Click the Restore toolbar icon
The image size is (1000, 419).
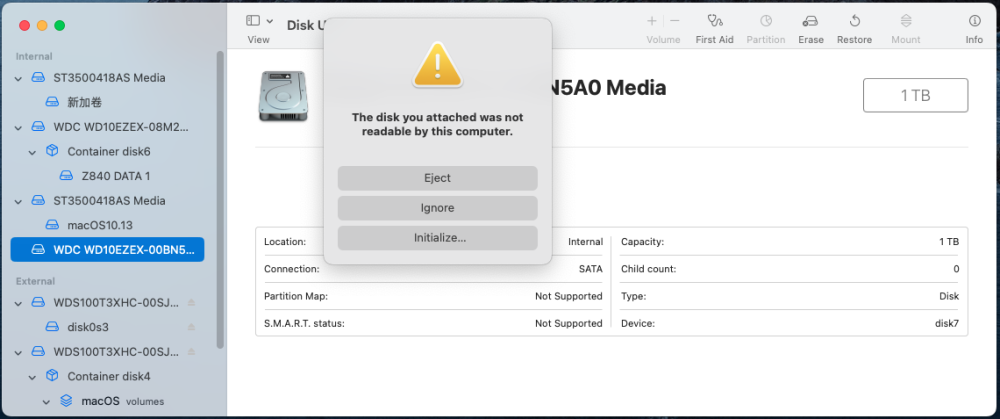click(x=855, y=21)
